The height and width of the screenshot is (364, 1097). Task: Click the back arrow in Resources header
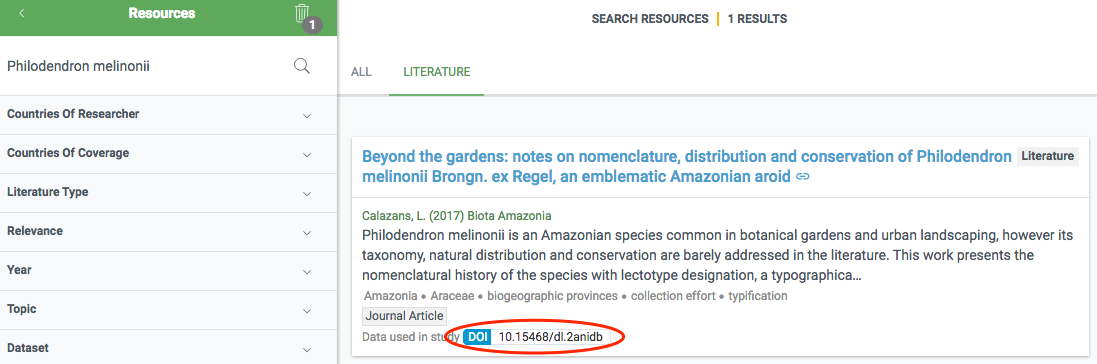click(22, 13)
